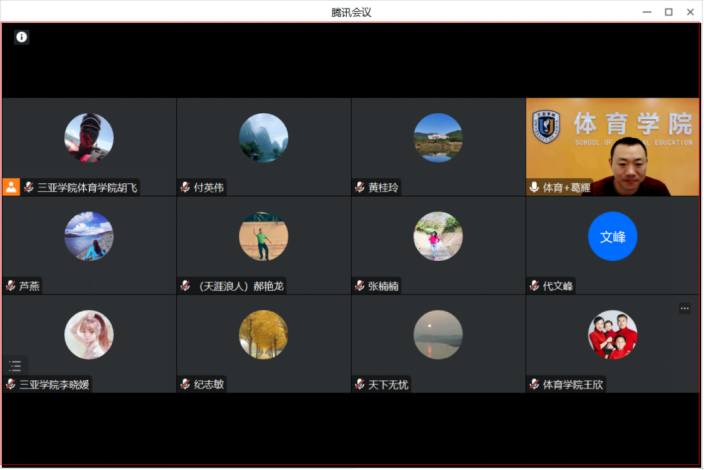The height and width of the screenshot is (470, 704).
Task: Click the 三亚学院李晓媛 name label
Action: pos(54,384)
